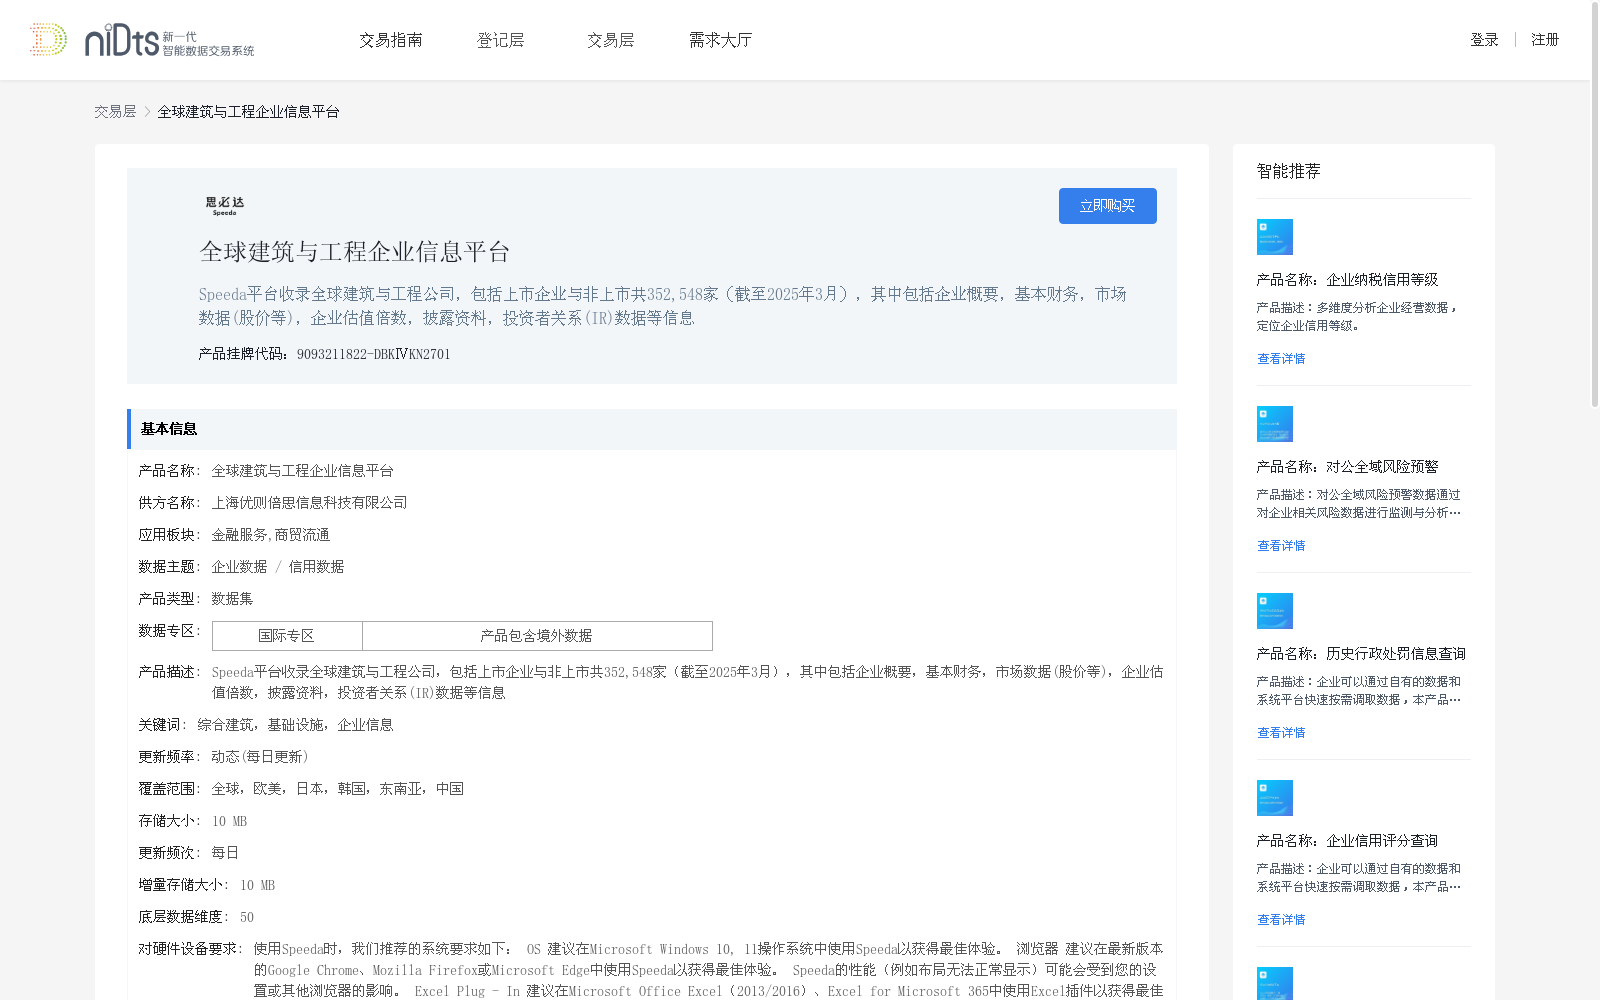Click the 基本信息 section header
Viewport: 1600px width, 1000px height.
pyautogui.click(x=652, y=429)
